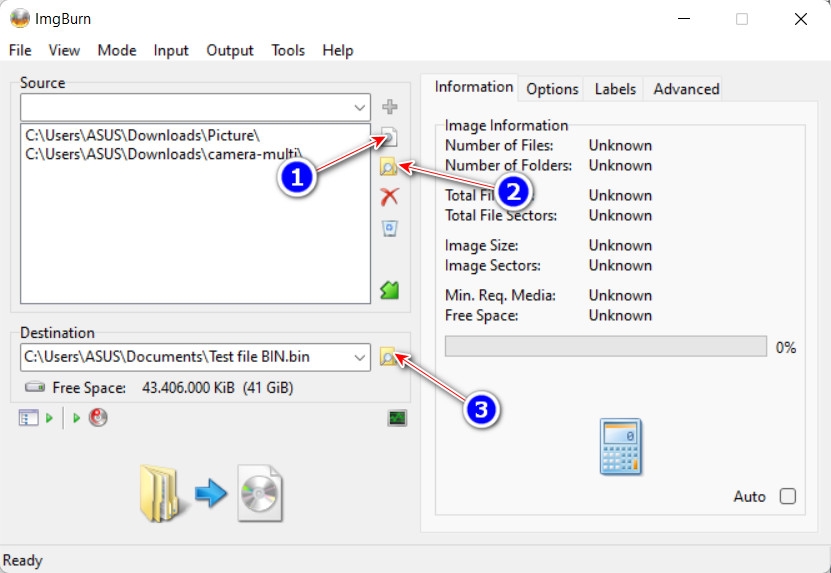Click the green play arrow beside queue icon
This screenshot has width=831, height=573.
(x=49, y=418)
